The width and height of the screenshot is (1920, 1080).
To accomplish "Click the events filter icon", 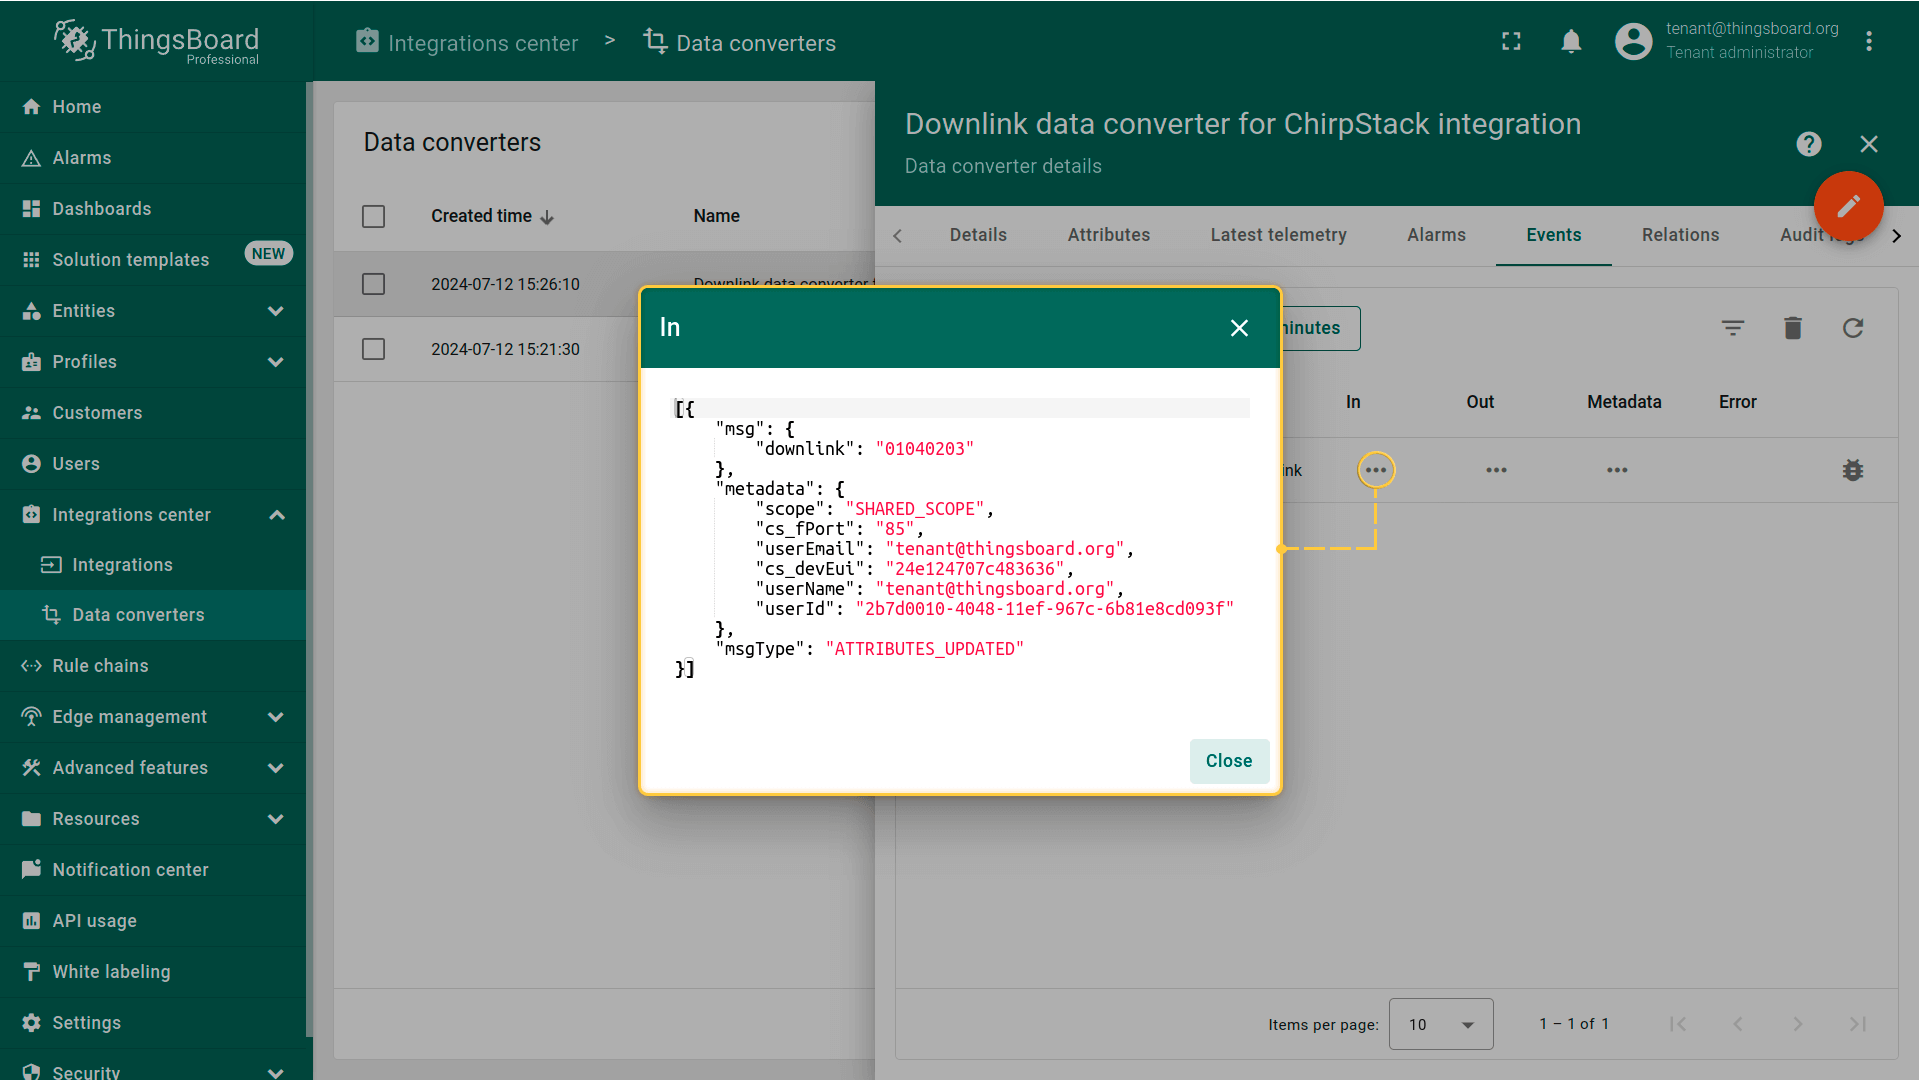I will pos(1733,328).
